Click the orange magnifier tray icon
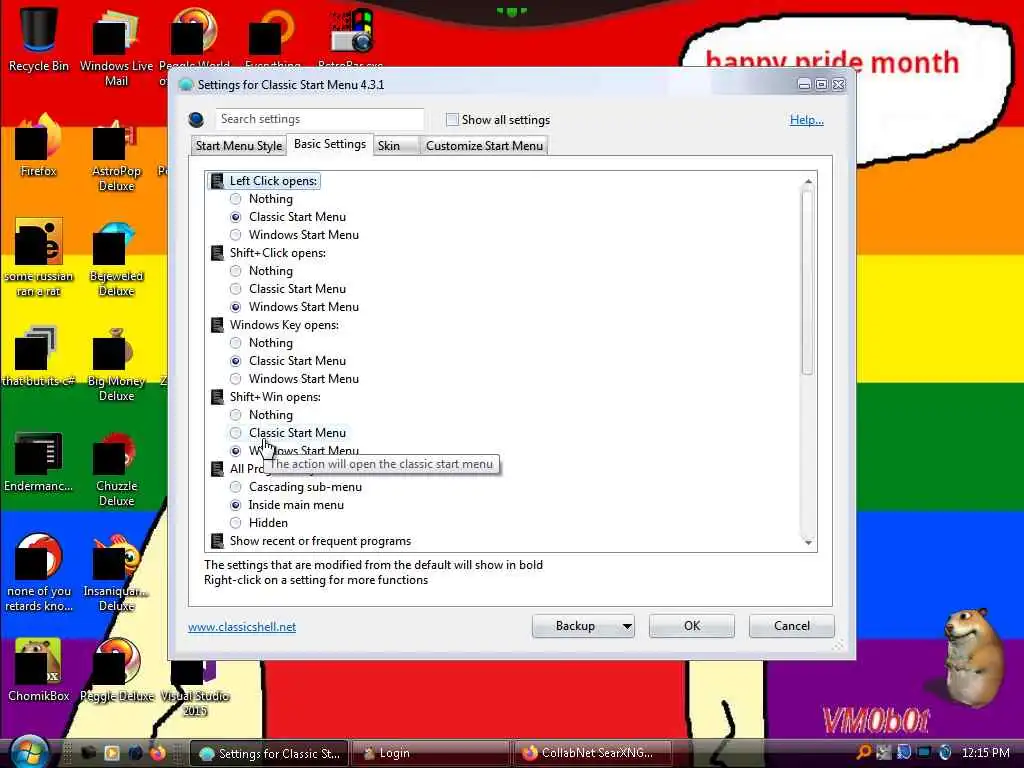1024x768 pixels. pyautogui.click(x=863, y=753)
